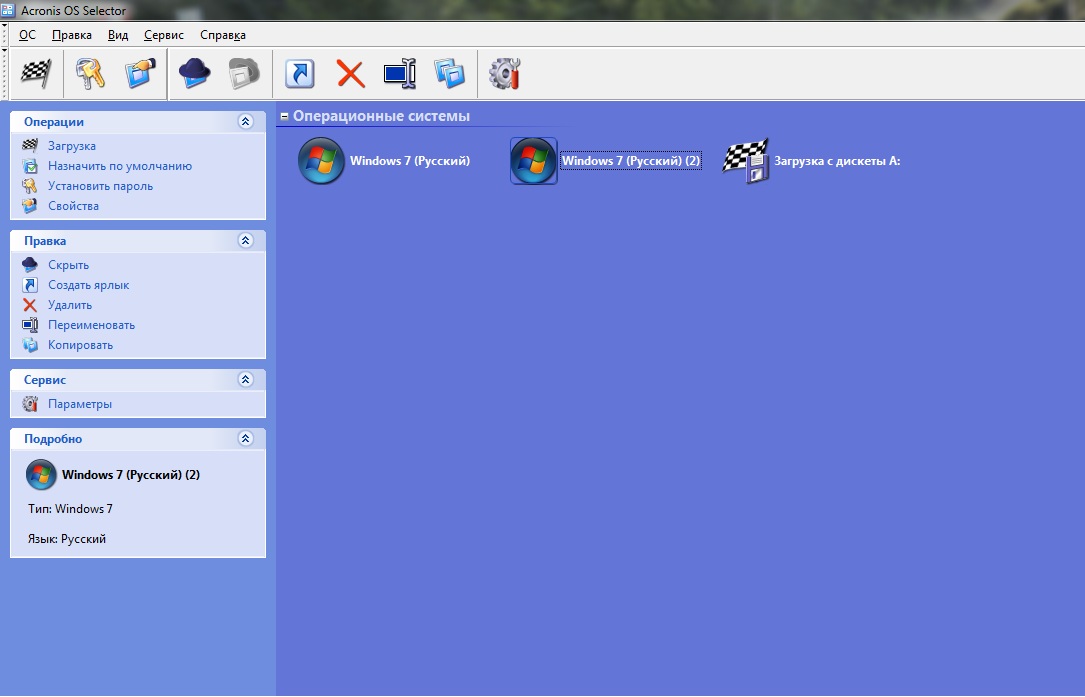
Task: Click the grayed-out Unhide toolbar icon
Action: pos(244,73)
